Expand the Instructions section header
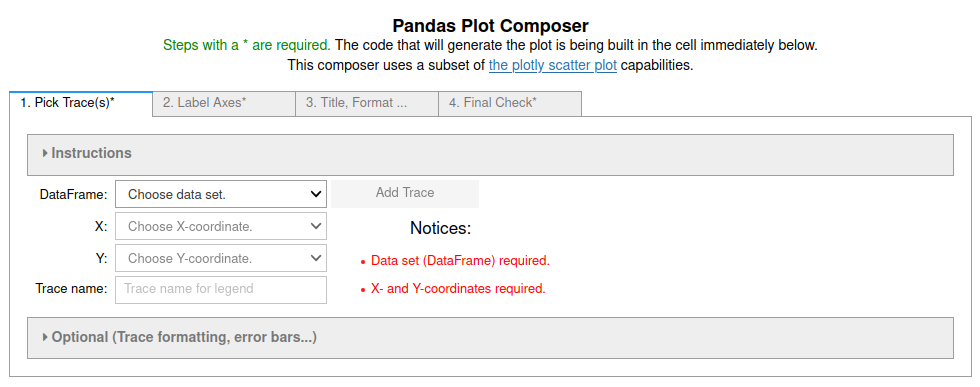 [x=491, y=154]
